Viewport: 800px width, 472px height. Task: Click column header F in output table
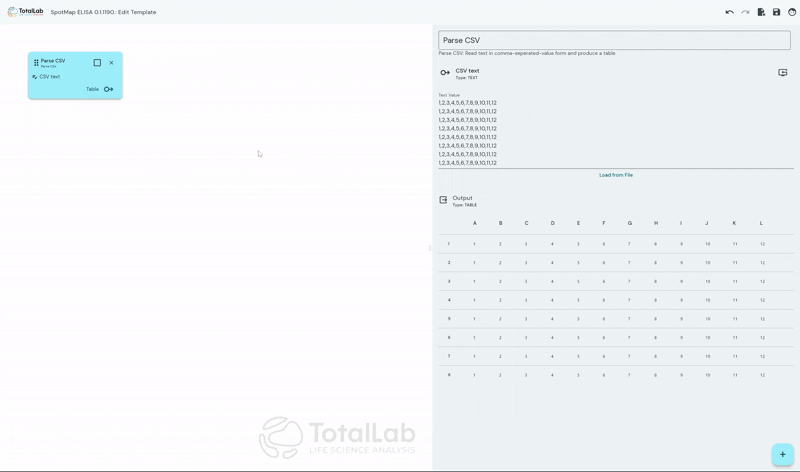[x=604, y=223]
